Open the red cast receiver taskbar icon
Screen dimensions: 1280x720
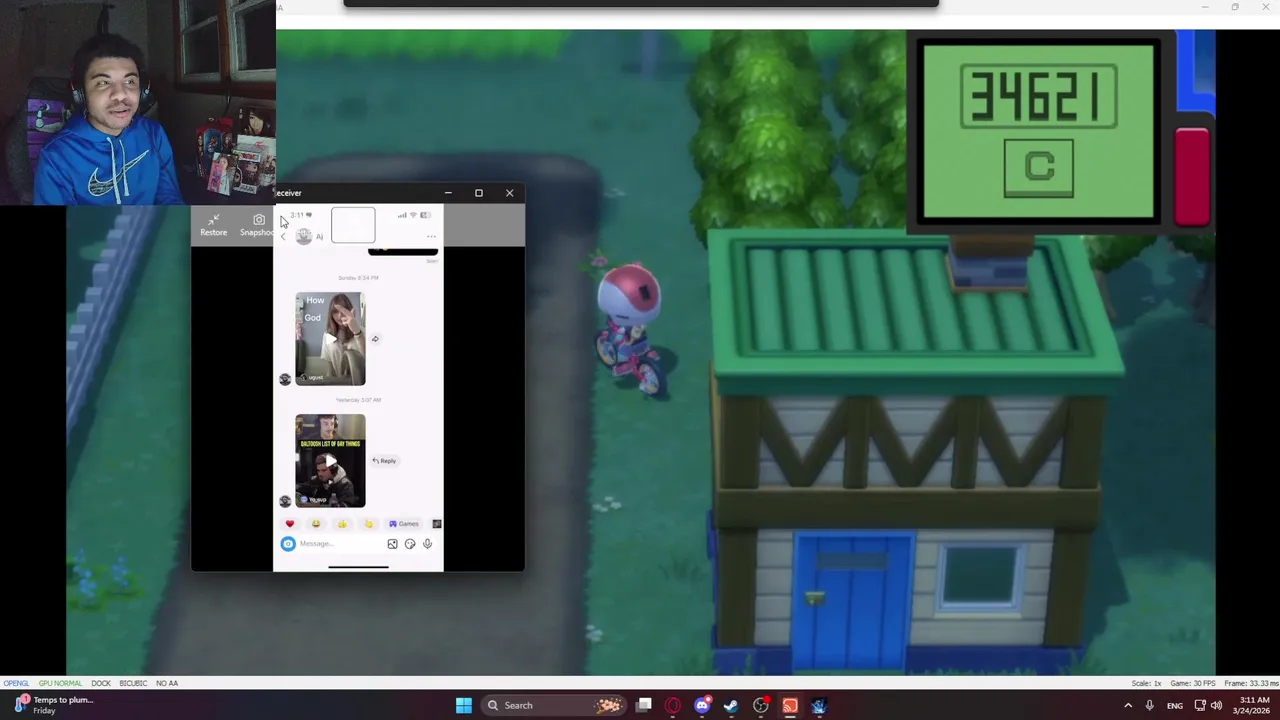tap(790, 706)
